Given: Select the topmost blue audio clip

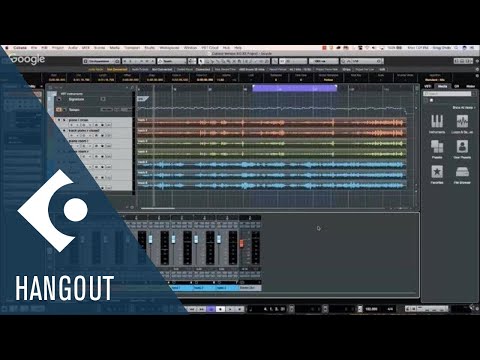Looking at the screenshot, I should click(272, 165).
